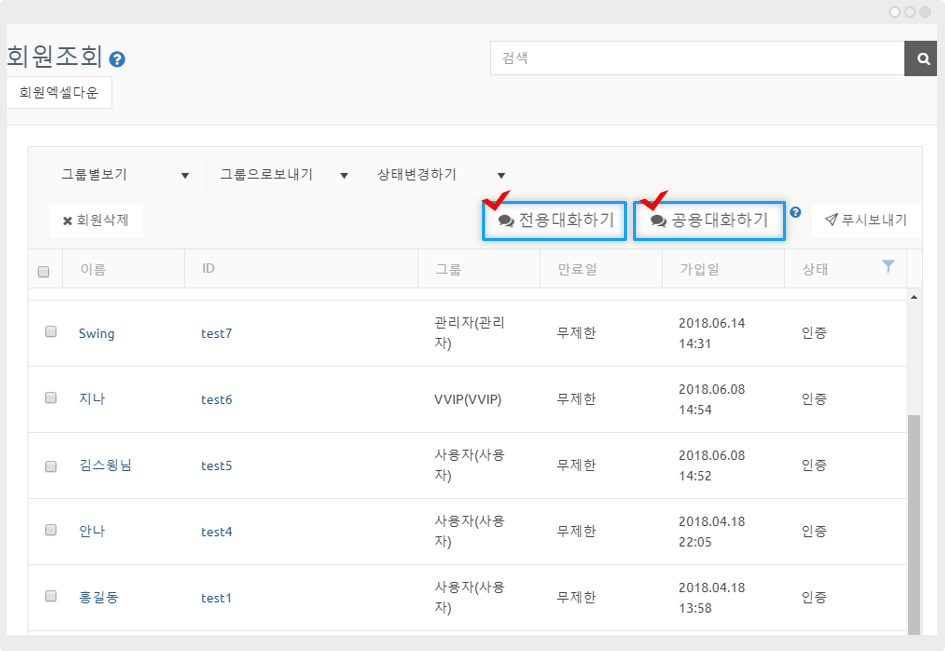
Task: Send push via 푸시보내기 paper plane button
Action: coord(866,220)
